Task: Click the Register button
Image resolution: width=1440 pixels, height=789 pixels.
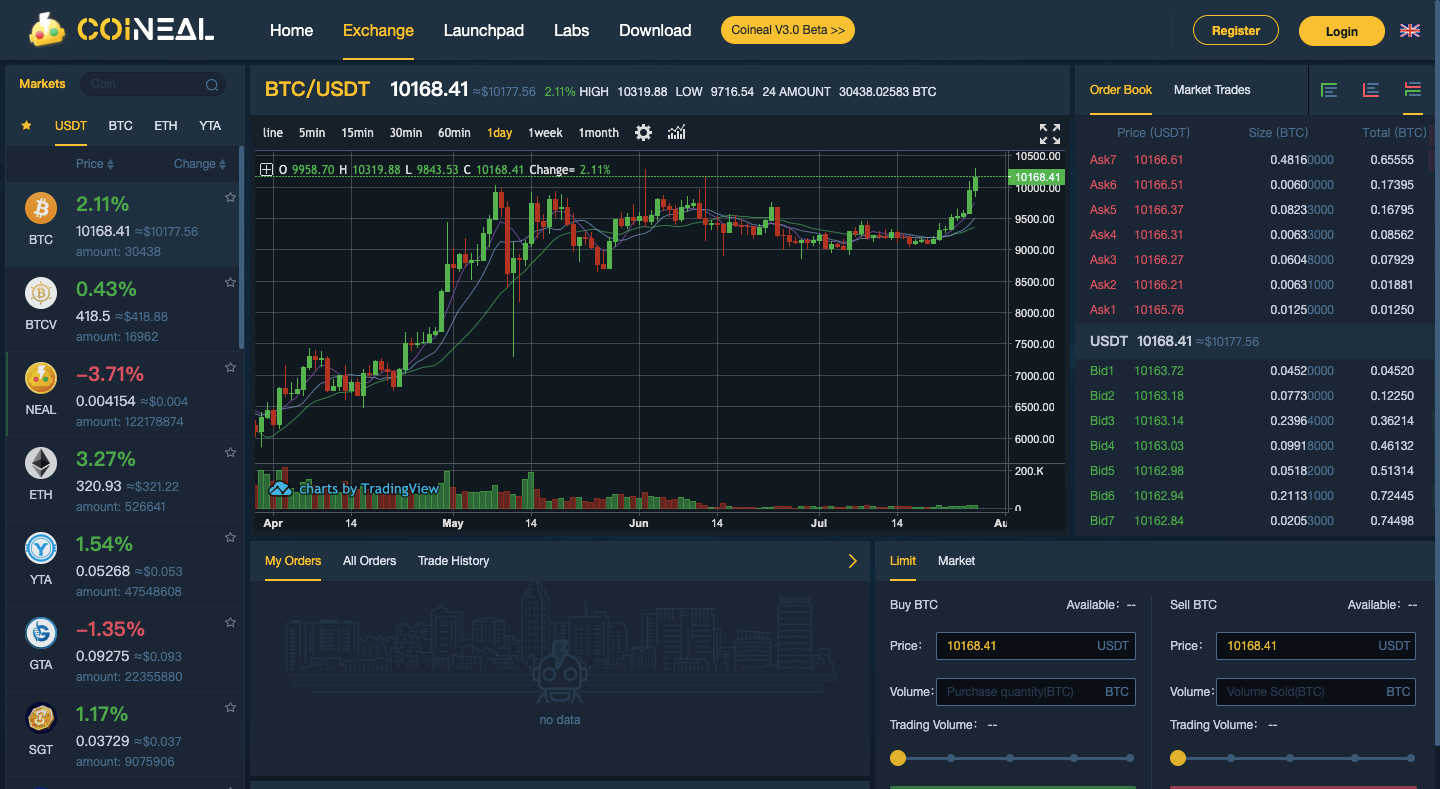Action: [1236, 30]
